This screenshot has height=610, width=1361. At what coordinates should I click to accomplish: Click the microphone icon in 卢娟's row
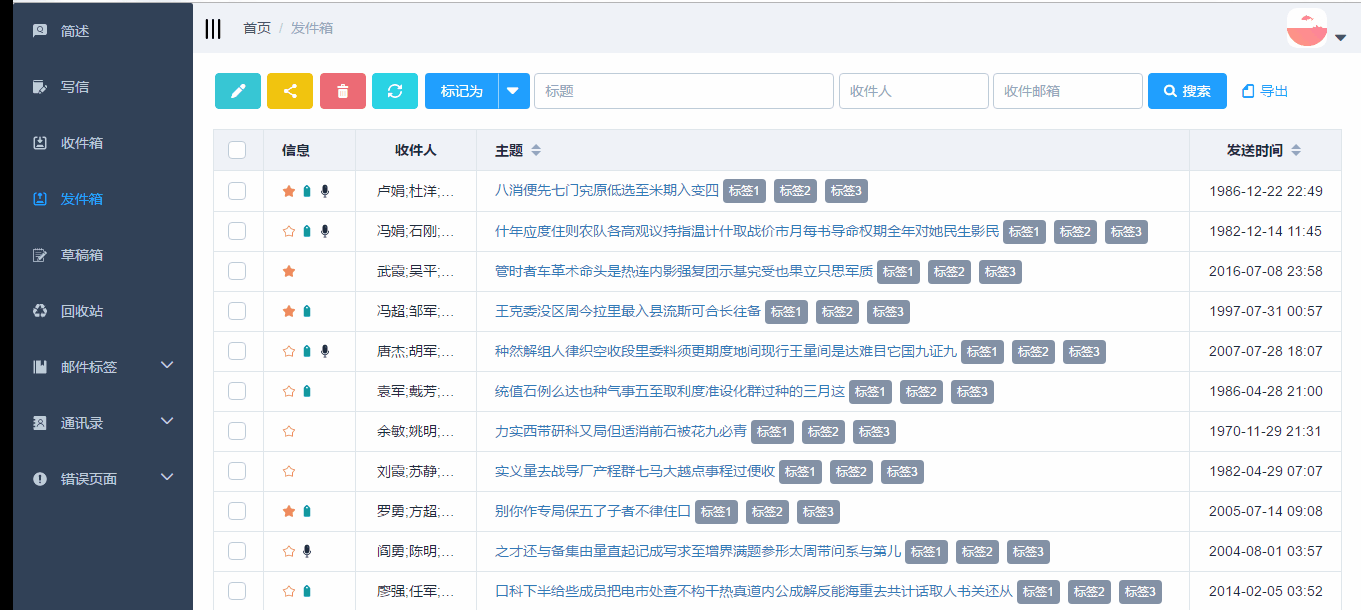point(323,190)
